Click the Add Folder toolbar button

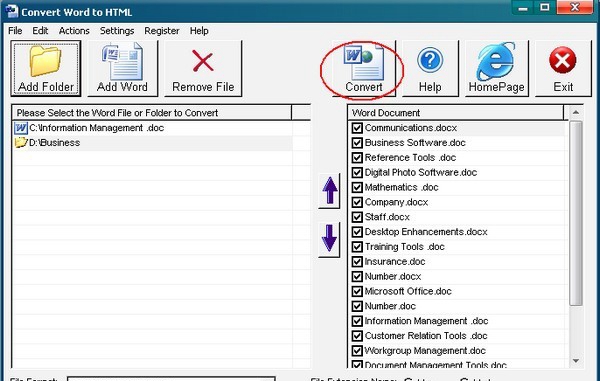[x=46, y=68]
